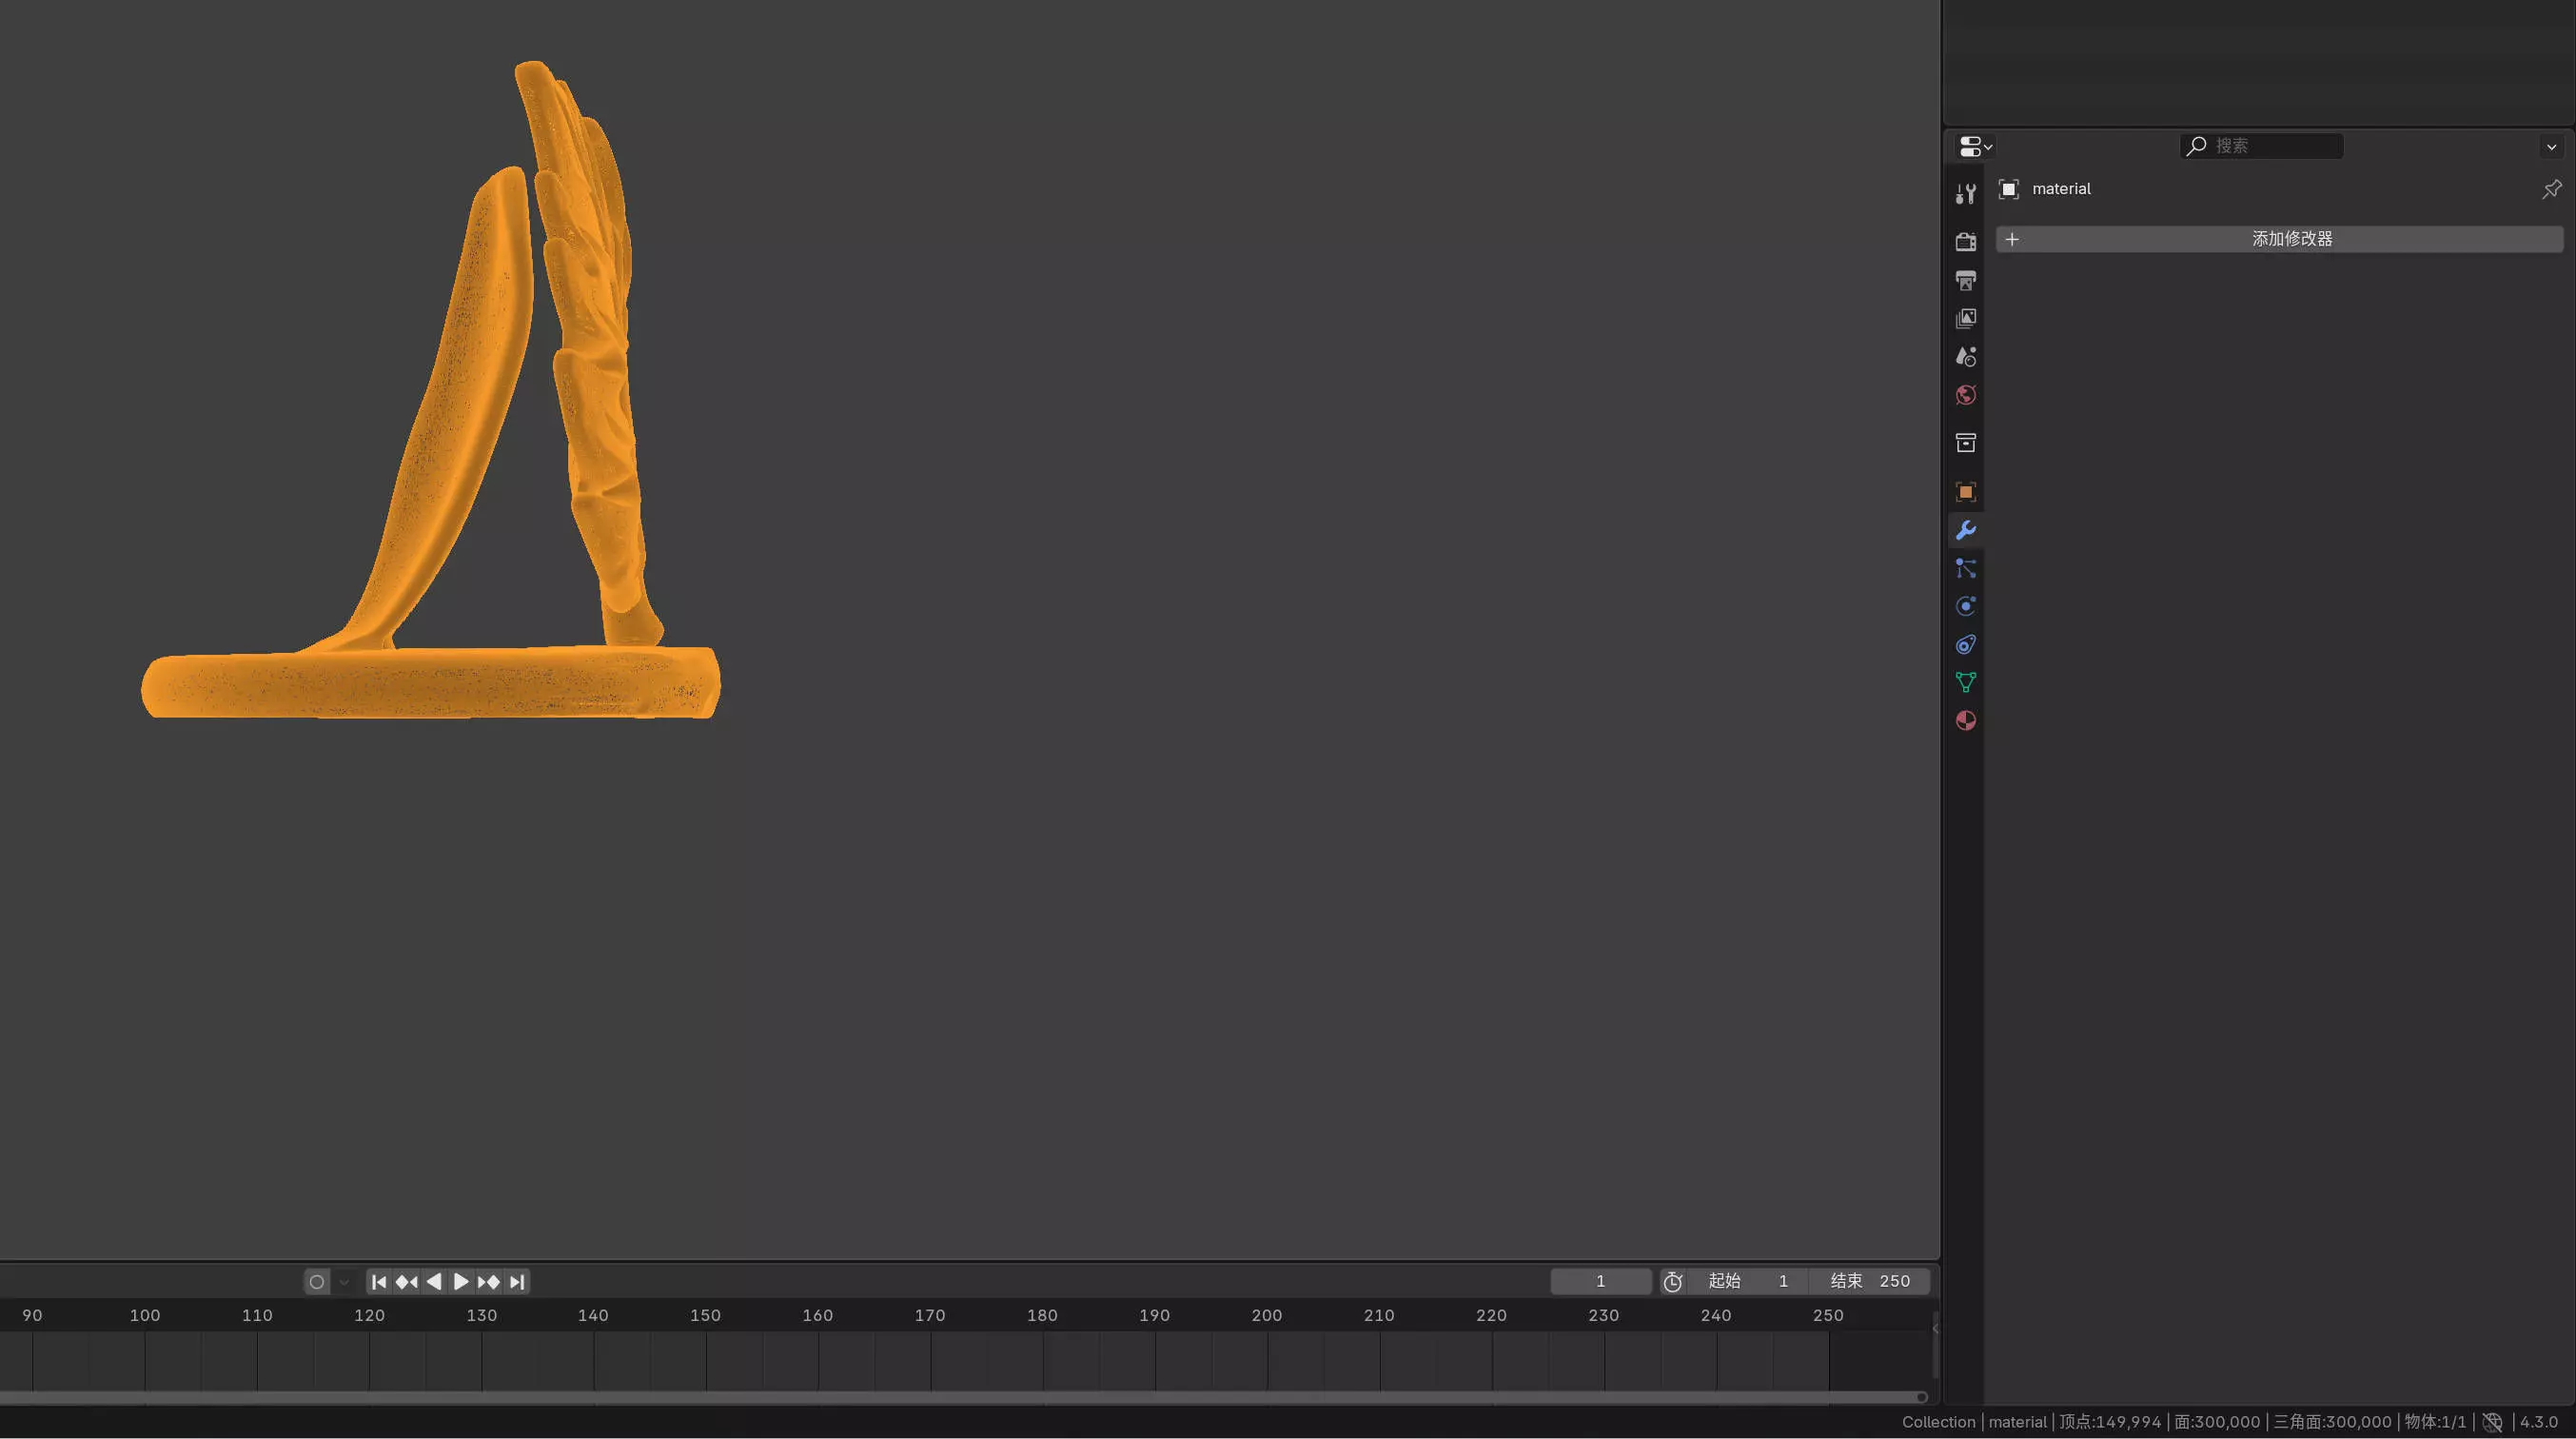Open the Scene properties tab
The image size is (2576, 1439).
1965,357
